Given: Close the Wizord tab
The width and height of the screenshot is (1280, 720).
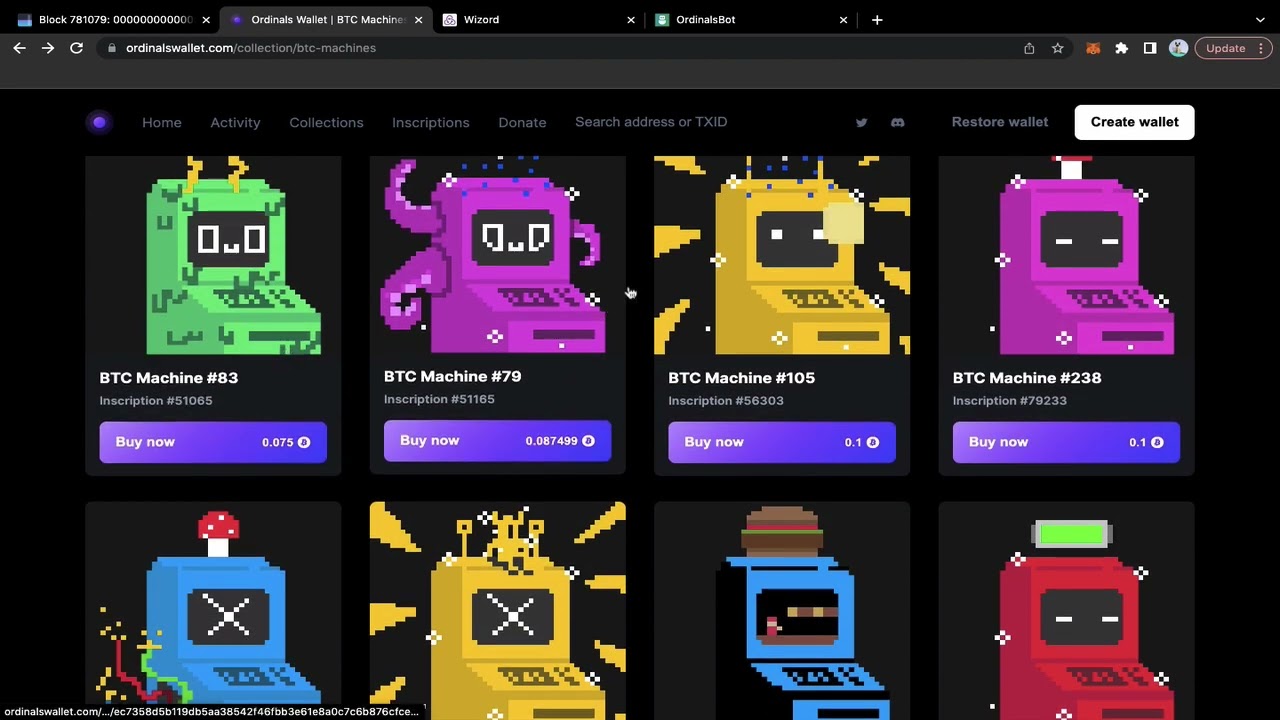Looking at the screenshot, I should (x=631, y=20).
